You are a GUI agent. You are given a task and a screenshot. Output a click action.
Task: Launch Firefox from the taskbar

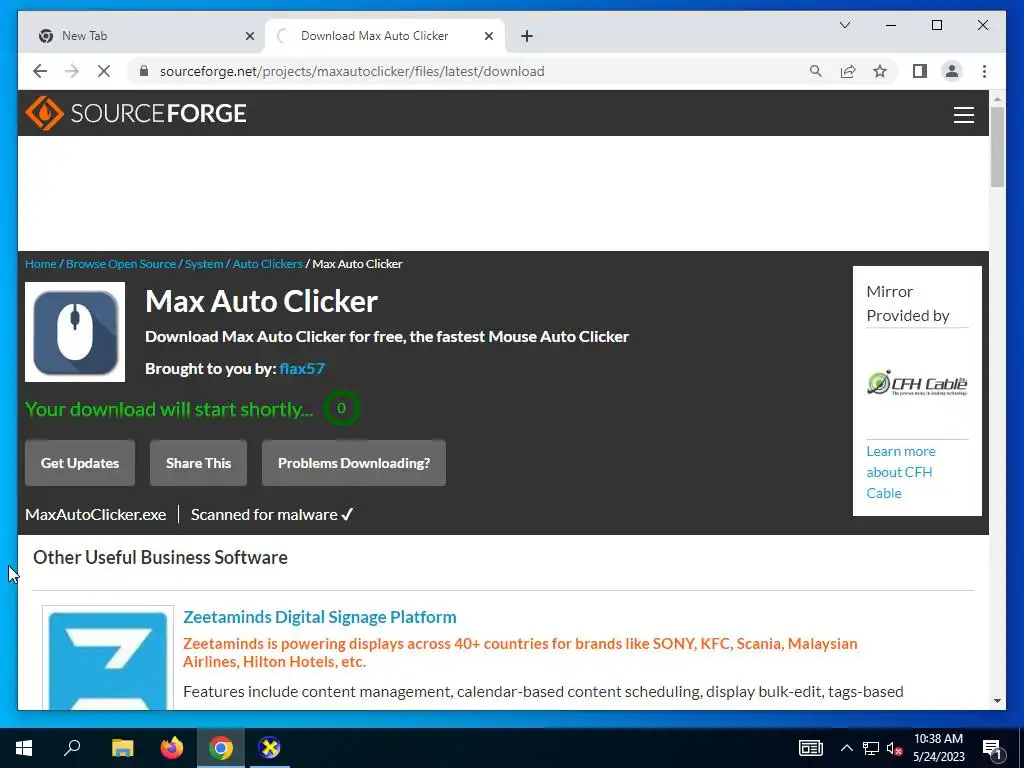tap(172, 748)
